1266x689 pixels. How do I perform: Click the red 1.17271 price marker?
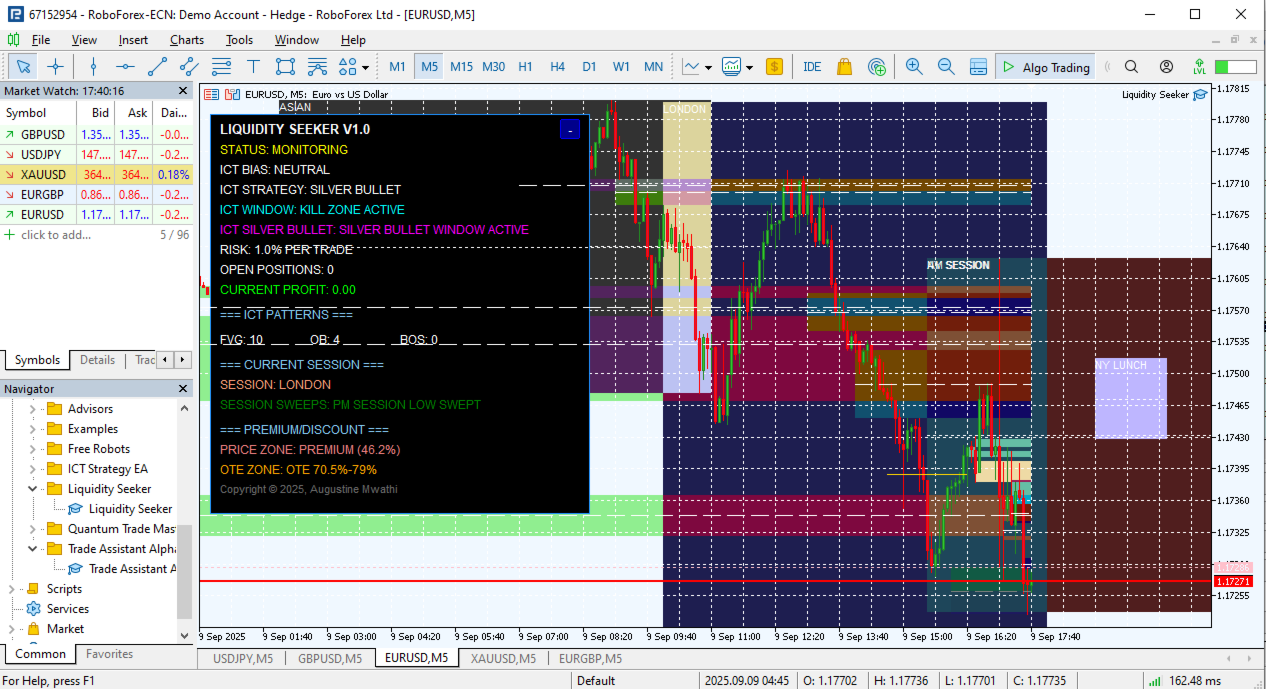[1232, 581]
